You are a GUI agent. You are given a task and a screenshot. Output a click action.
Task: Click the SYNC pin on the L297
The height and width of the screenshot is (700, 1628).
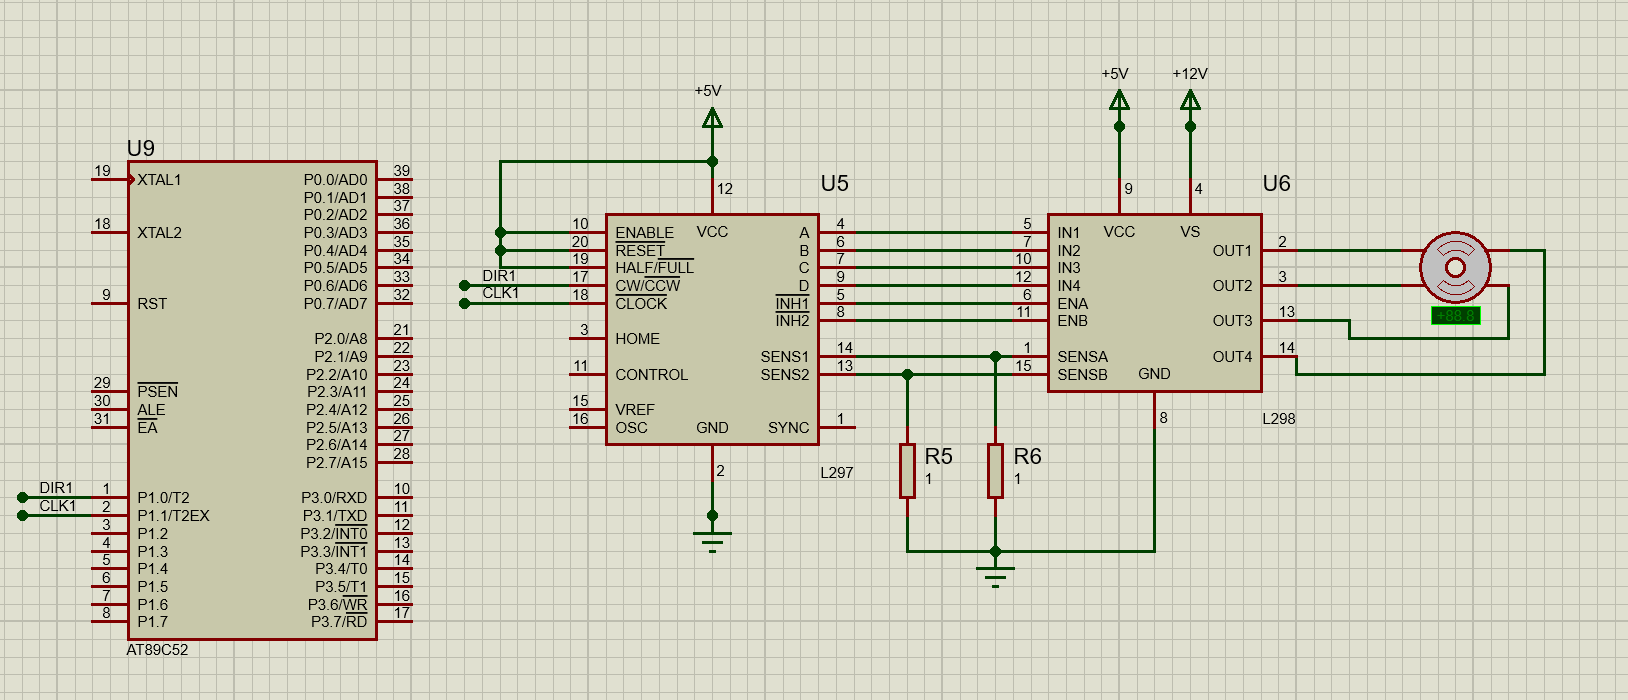point(838,427)
